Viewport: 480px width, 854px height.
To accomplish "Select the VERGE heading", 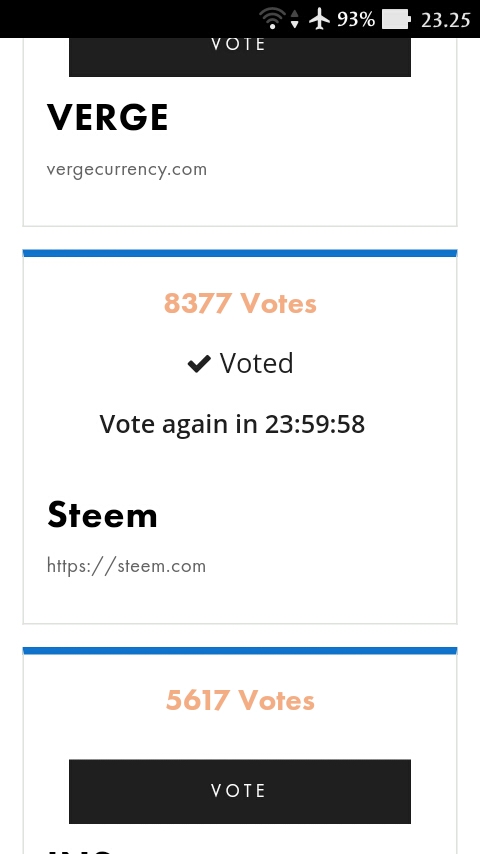I will [108, 117].
